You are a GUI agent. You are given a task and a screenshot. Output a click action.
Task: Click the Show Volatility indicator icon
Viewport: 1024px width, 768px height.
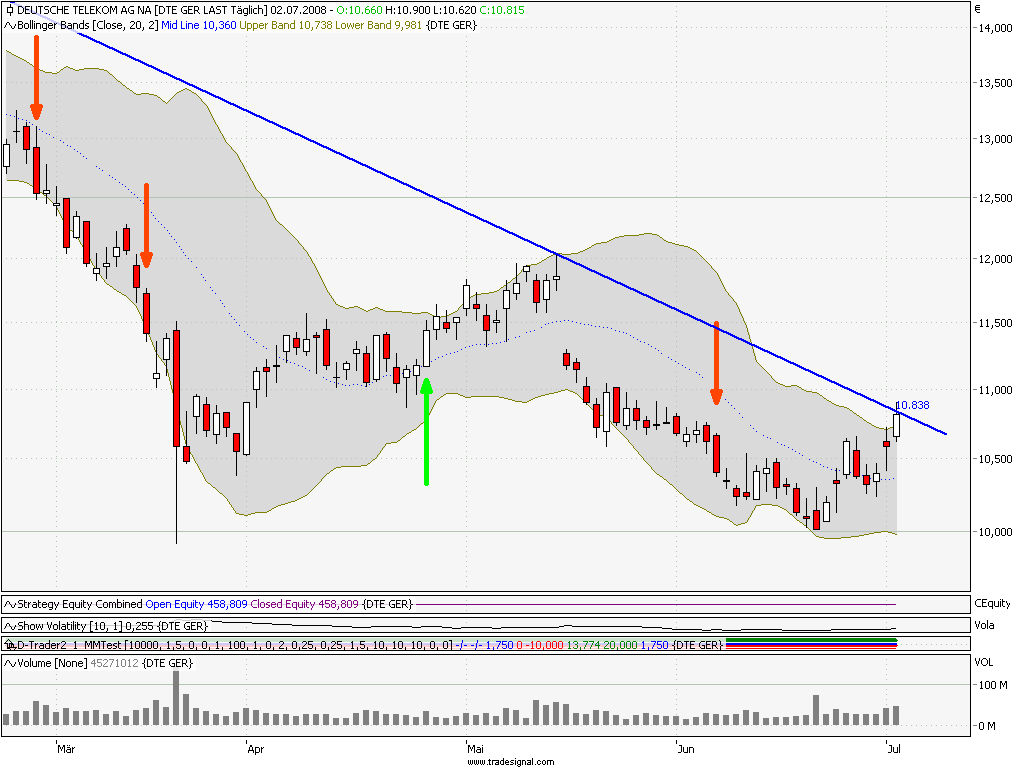point(10,626)
